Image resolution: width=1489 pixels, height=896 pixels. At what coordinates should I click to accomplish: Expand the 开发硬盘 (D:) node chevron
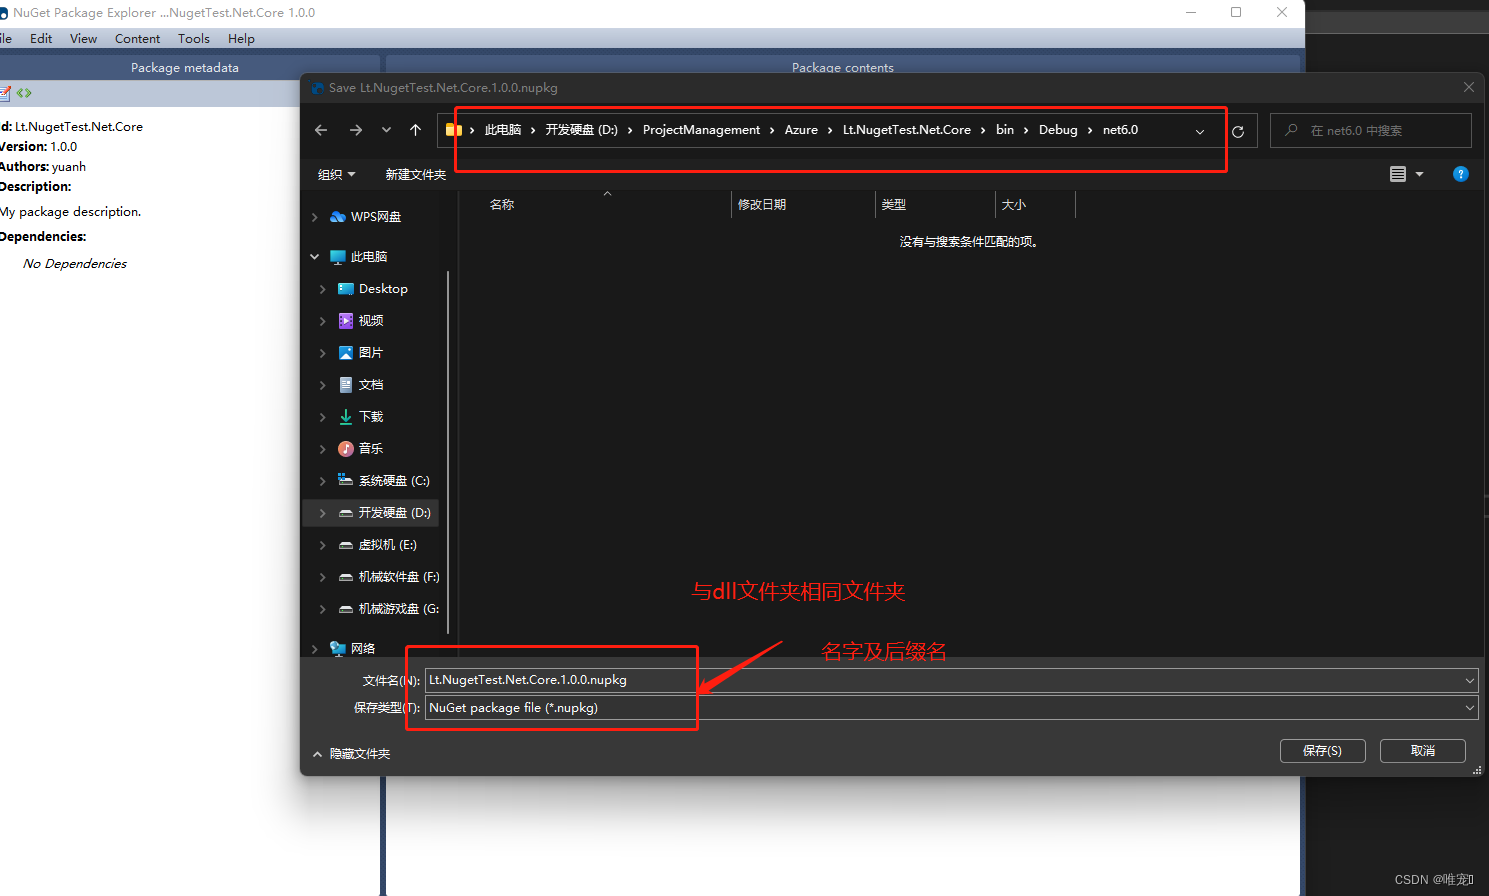coord(322,513)
